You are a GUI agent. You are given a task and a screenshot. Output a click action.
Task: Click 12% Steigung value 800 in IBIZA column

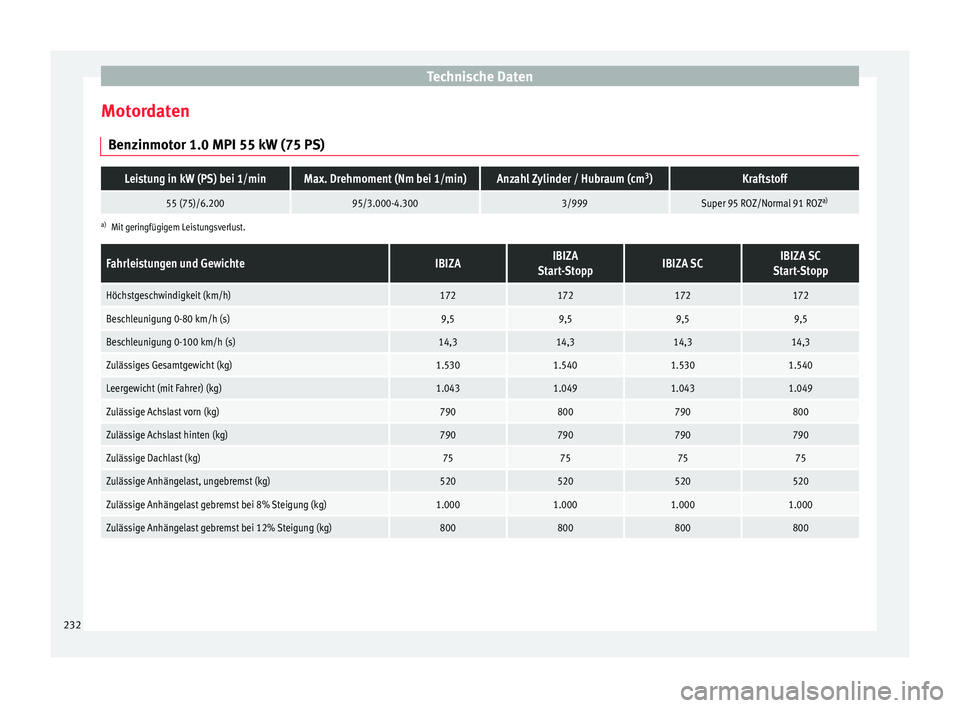(448, 528)
